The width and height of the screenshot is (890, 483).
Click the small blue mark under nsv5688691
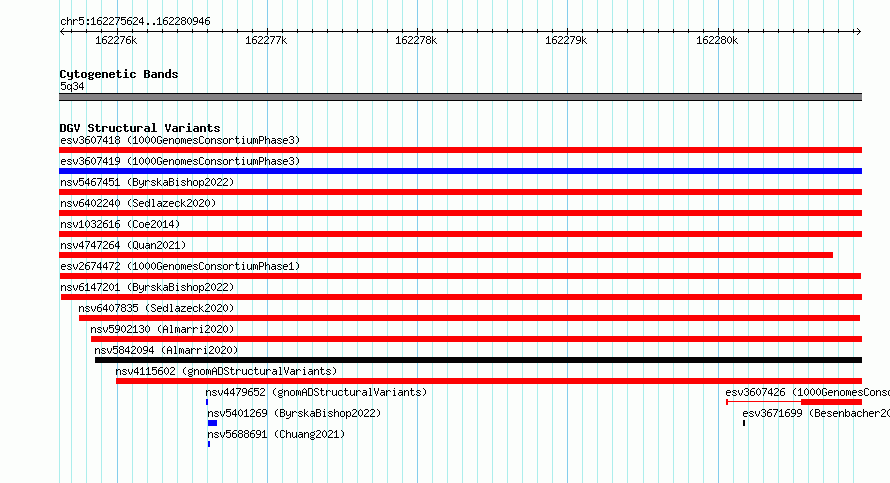pos(209,444)
